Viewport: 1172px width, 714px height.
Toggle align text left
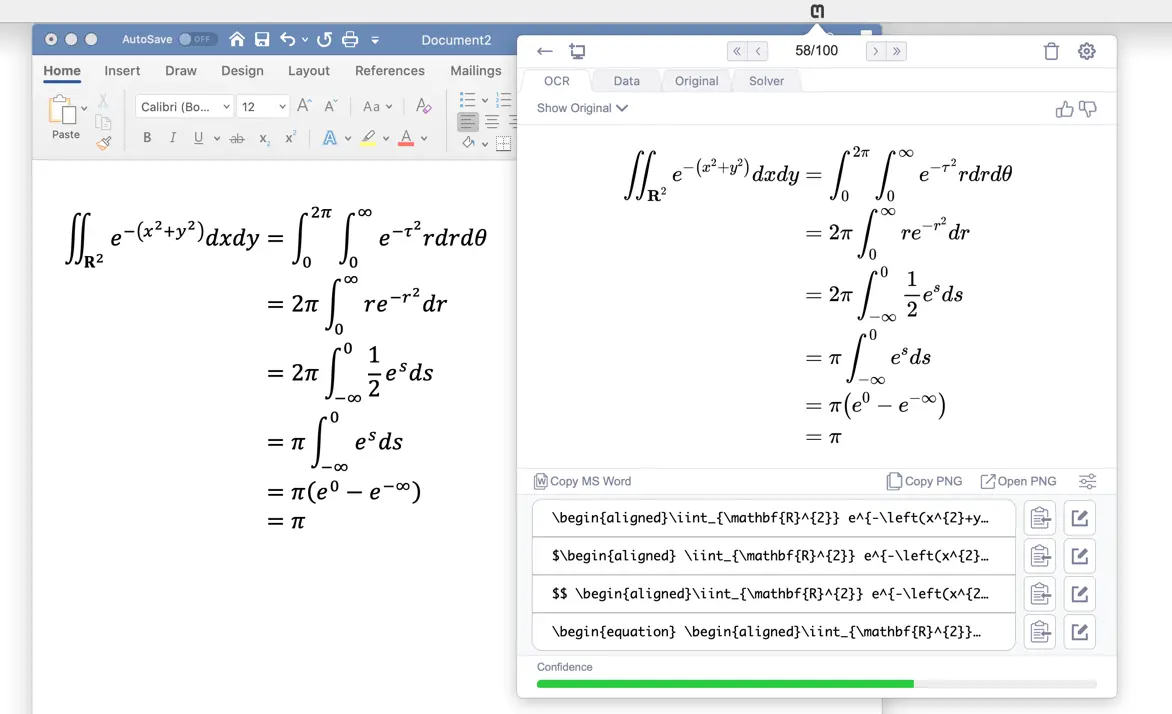(468, 121)
